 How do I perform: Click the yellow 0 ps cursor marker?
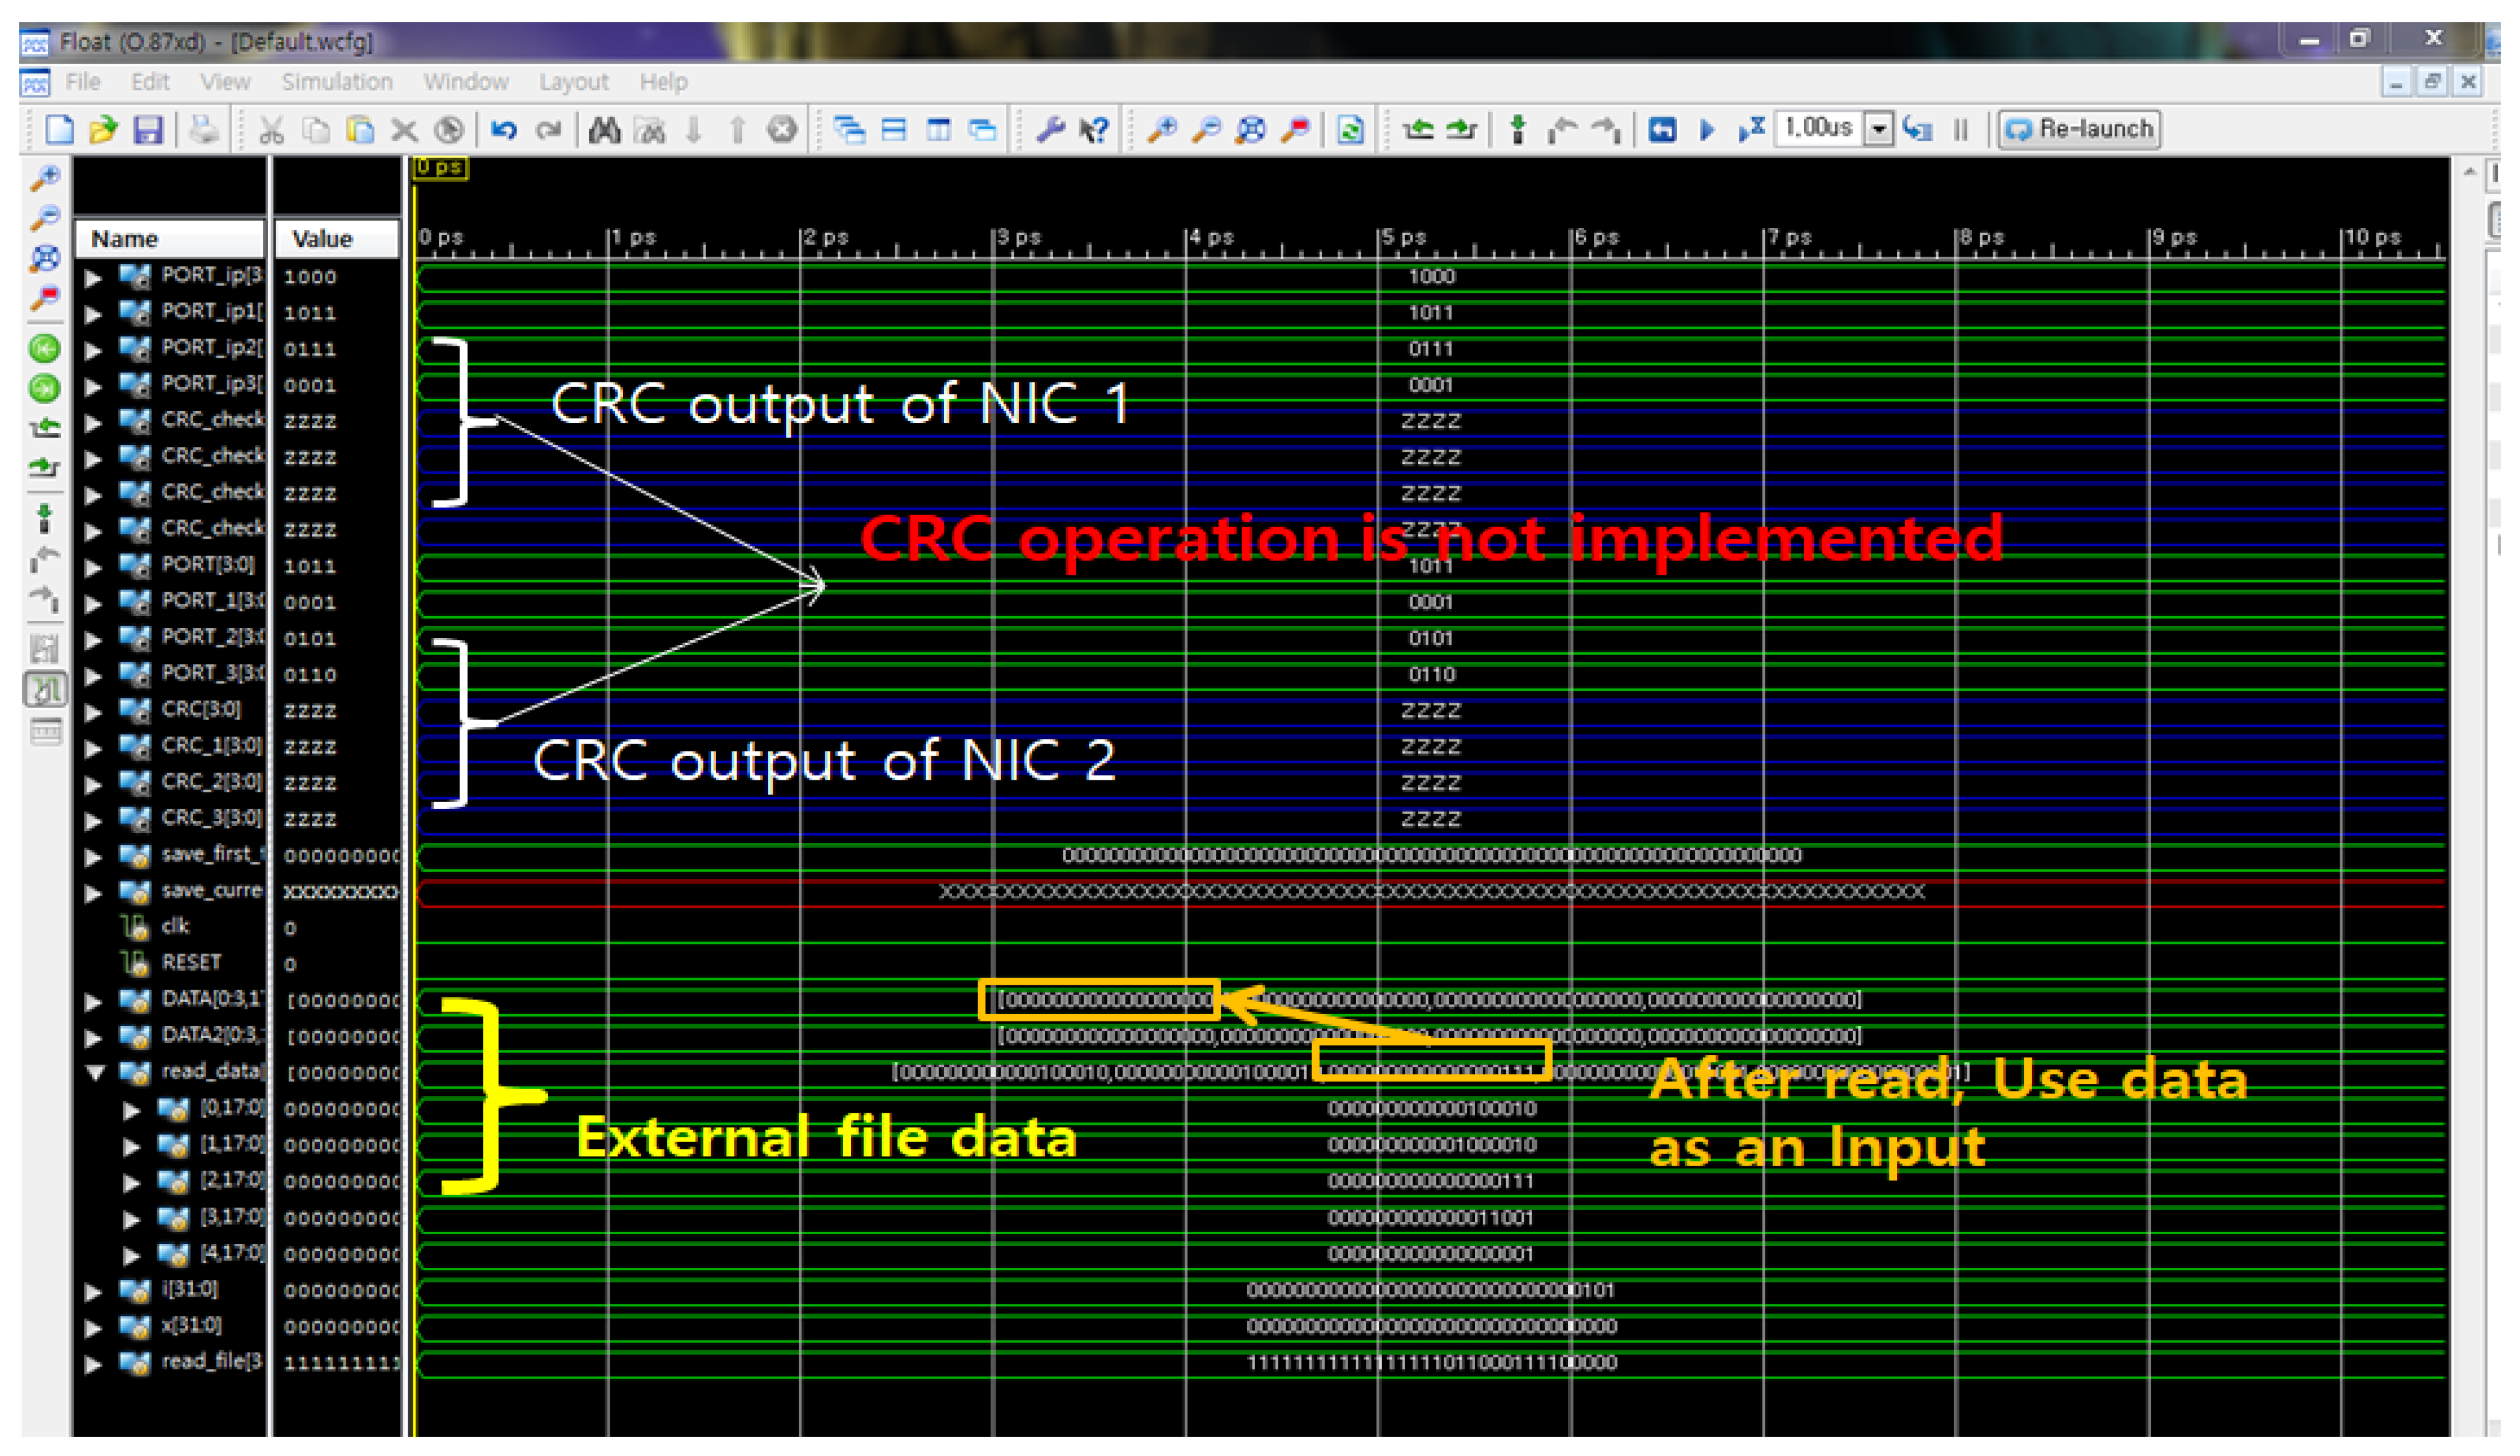coord(440,167)
